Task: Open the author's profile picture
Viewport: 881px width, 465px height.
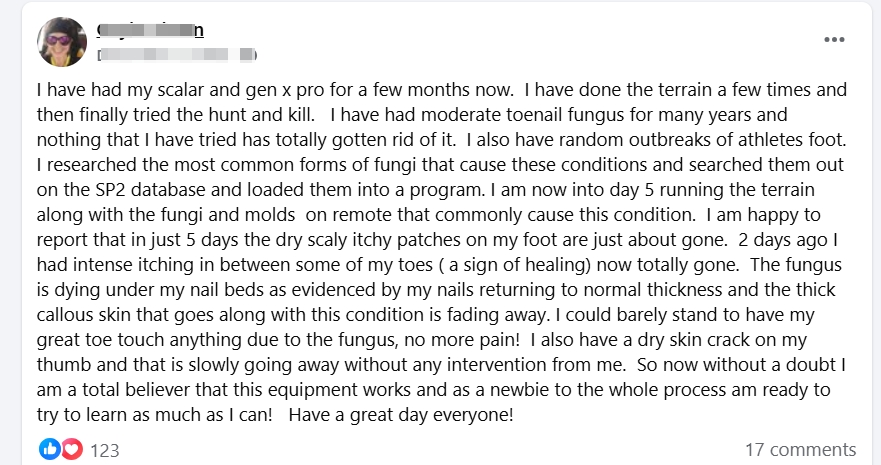Action: click(x=62, y=42)
